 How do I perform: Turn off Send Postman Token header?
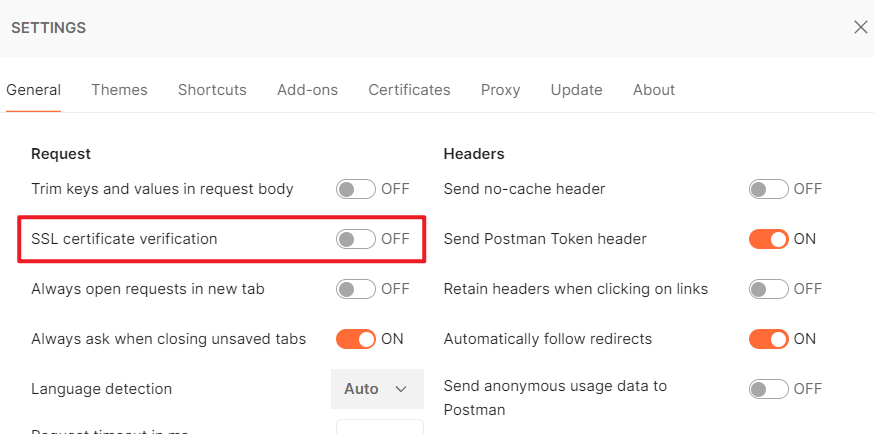point(768,239)
